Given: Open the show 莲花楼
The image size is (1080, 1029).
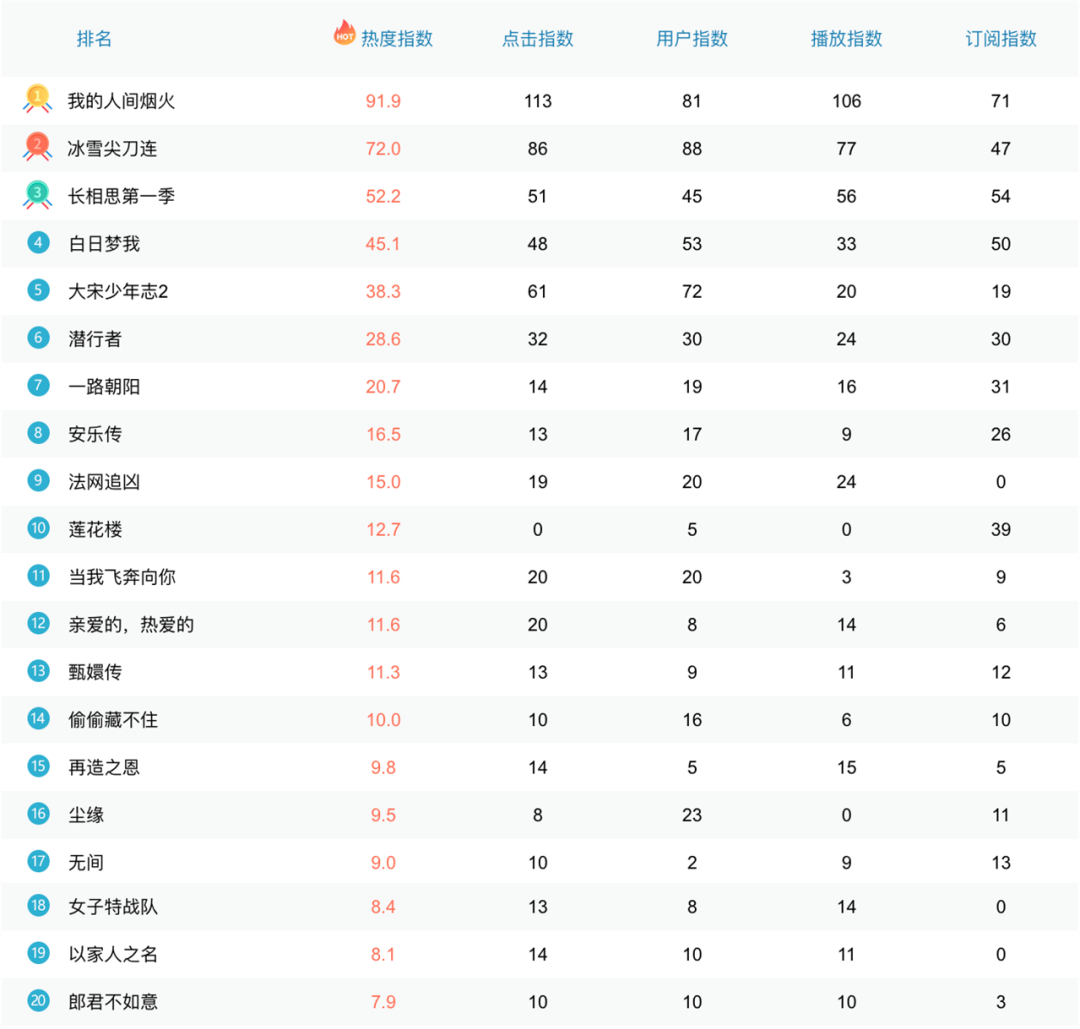Looking at the screenshot, I should [95, 530].
